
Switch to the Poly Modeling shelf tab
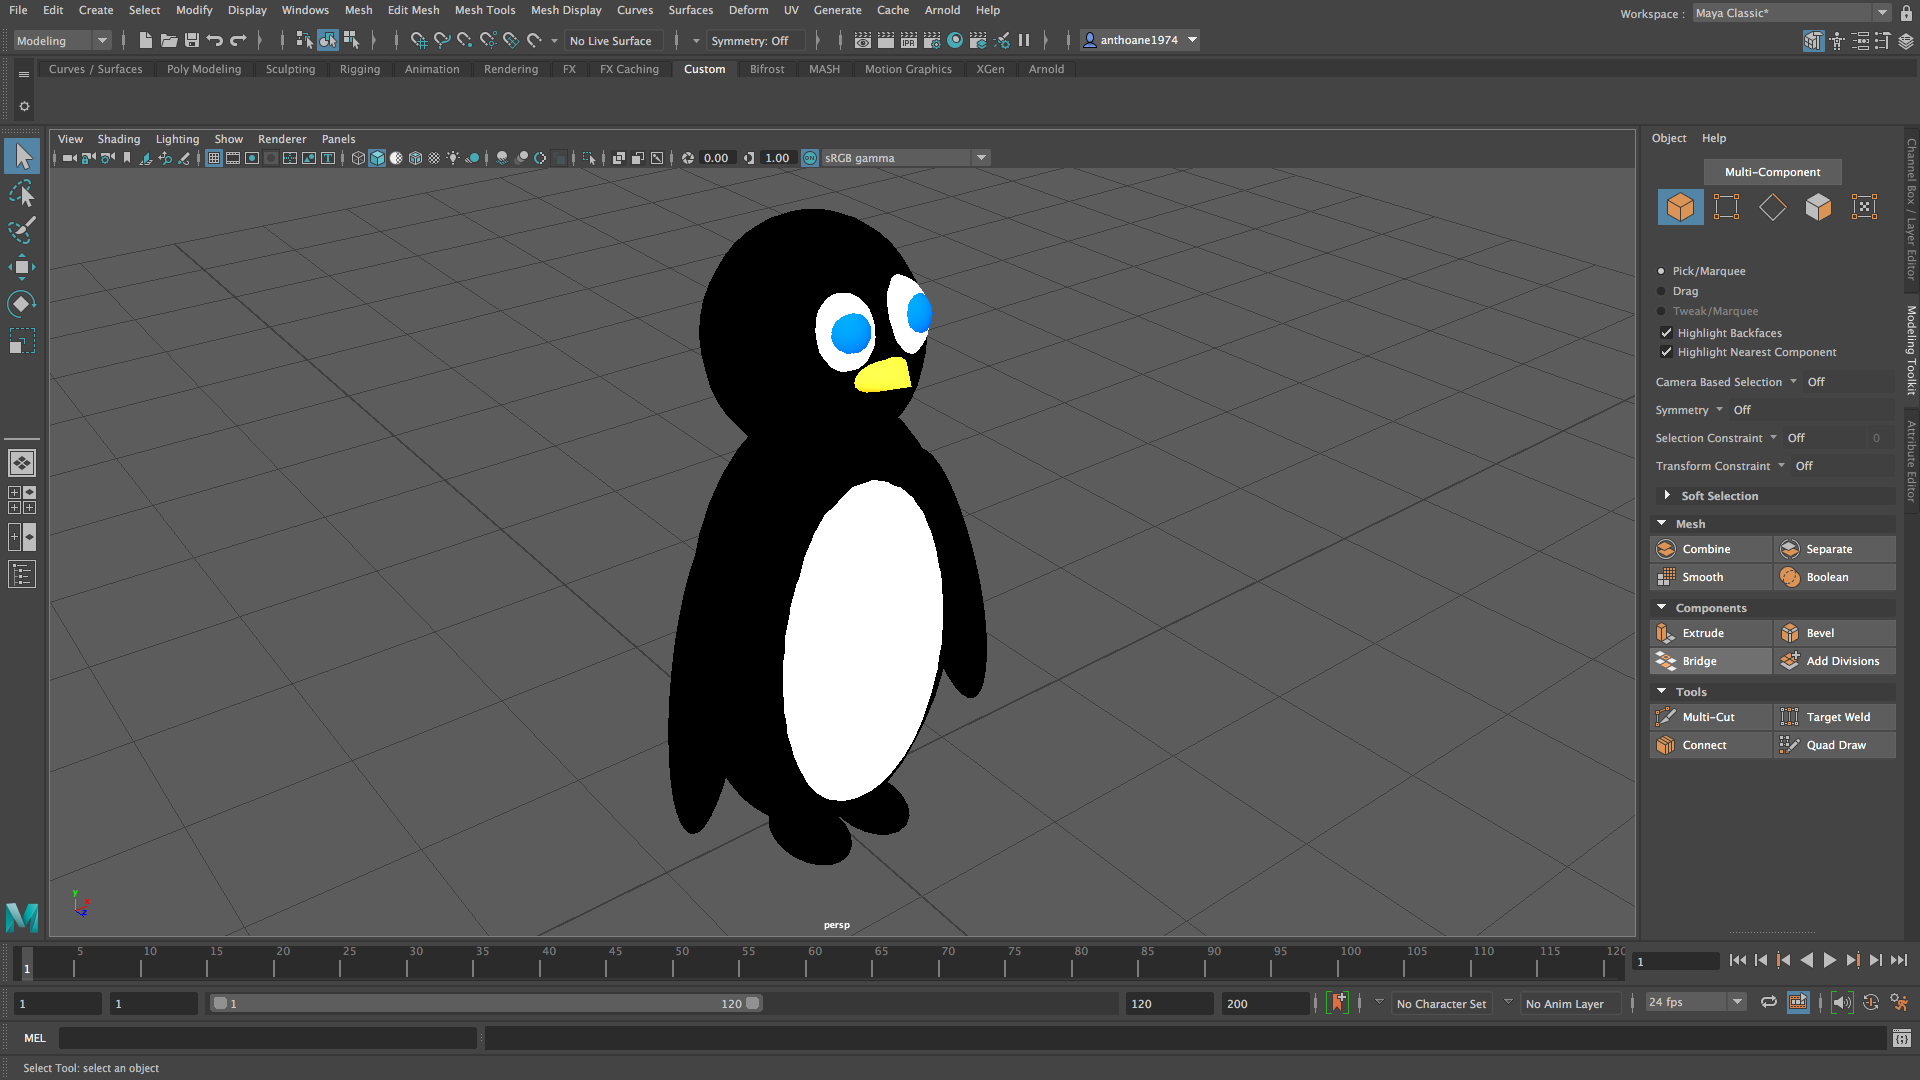coord(204,69)
